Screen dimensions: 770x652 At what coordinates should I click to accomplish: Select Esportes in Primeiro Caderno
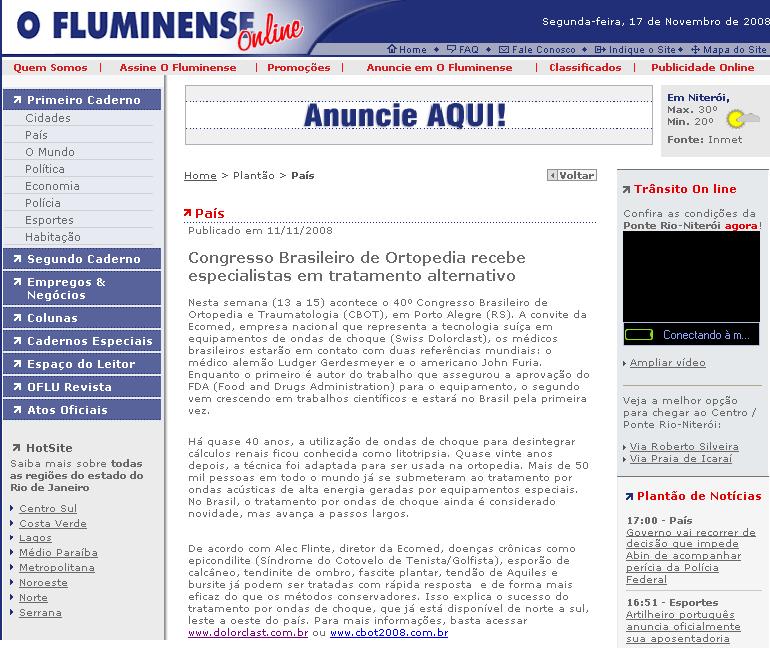coord(49,220)
